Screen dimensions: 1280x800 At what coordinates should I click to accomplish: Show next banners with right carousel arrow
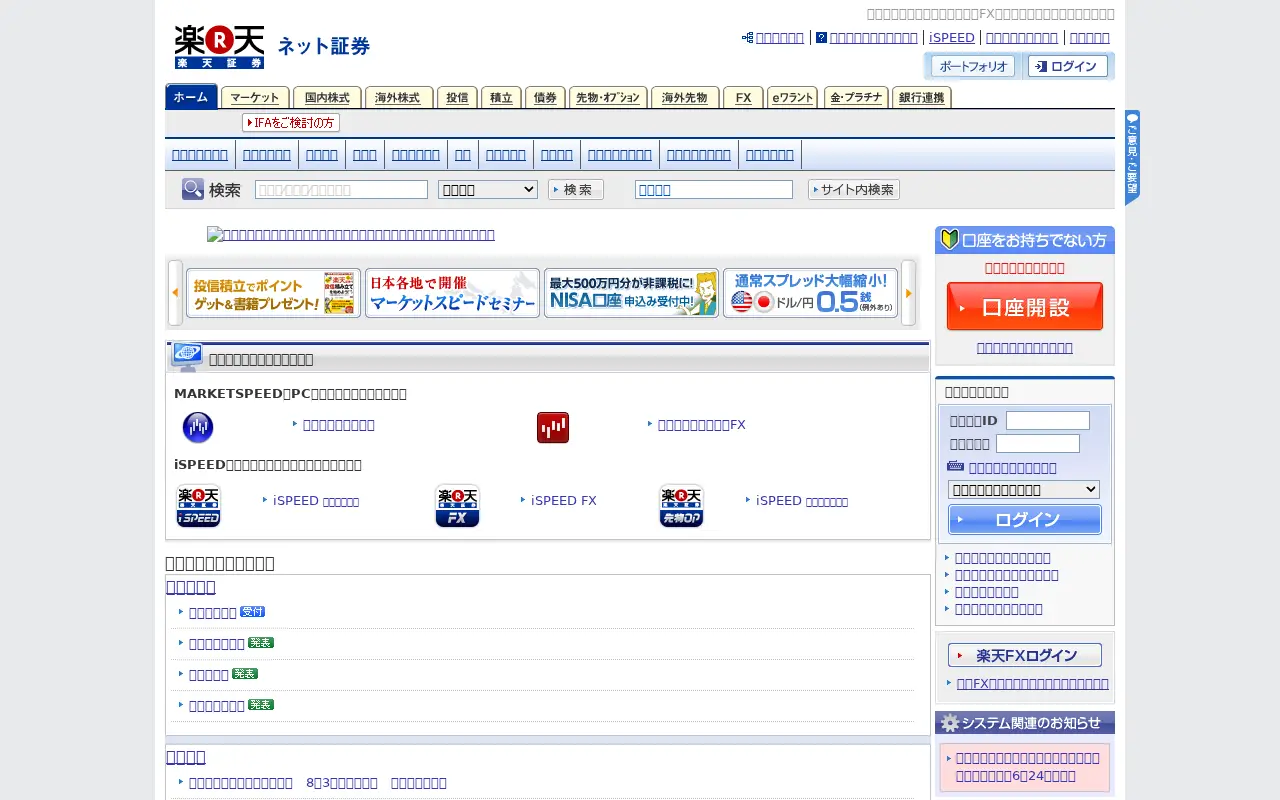[909, 293]
